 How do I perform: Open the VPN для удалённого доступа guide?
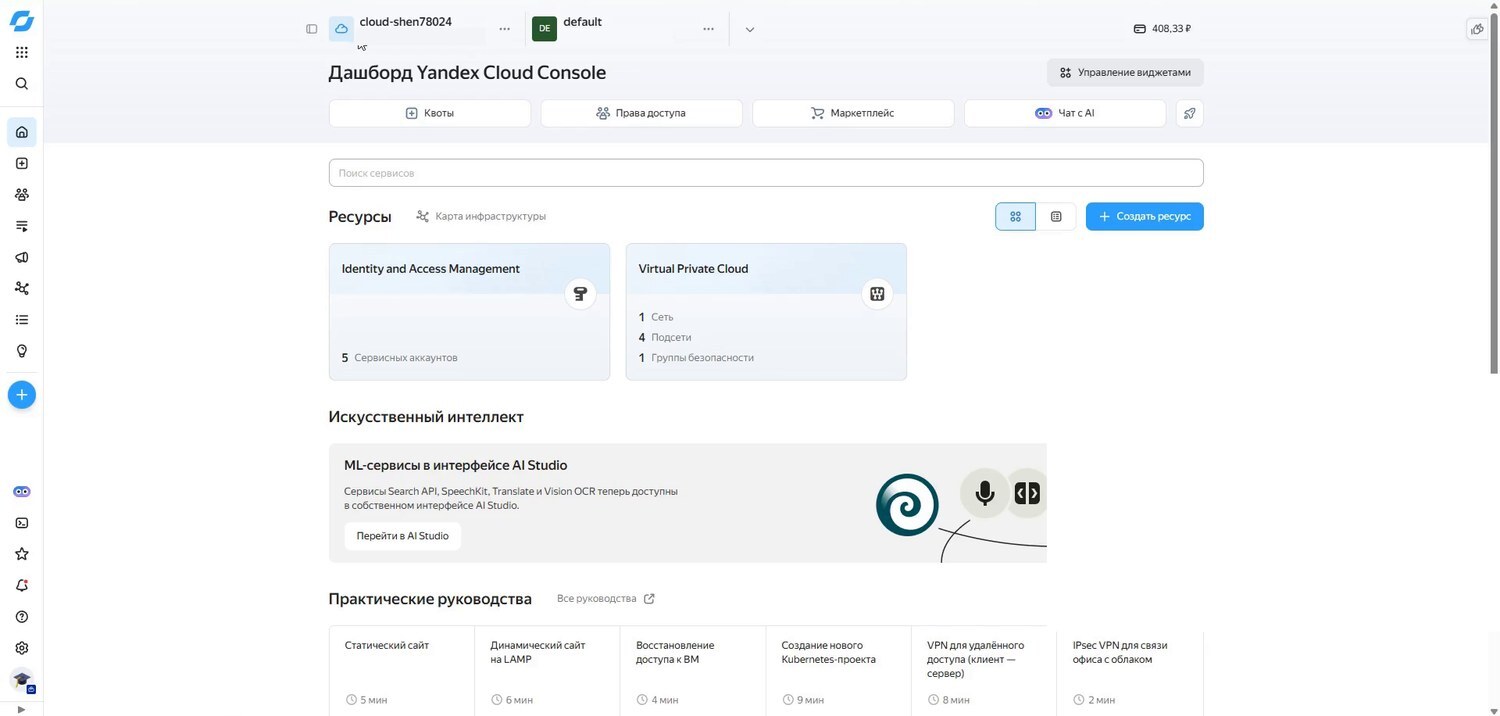click(x=984, y=670)
